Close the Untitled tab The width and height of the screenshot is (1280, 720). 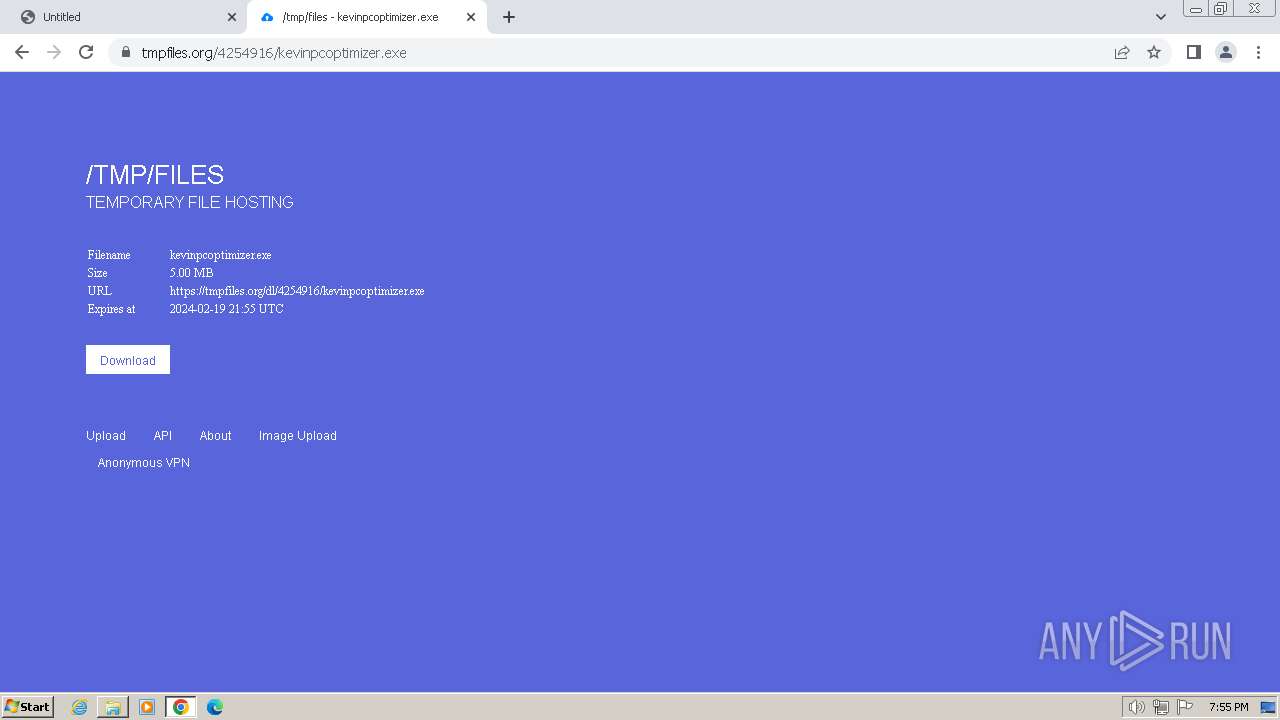click(x=232, y=17)
